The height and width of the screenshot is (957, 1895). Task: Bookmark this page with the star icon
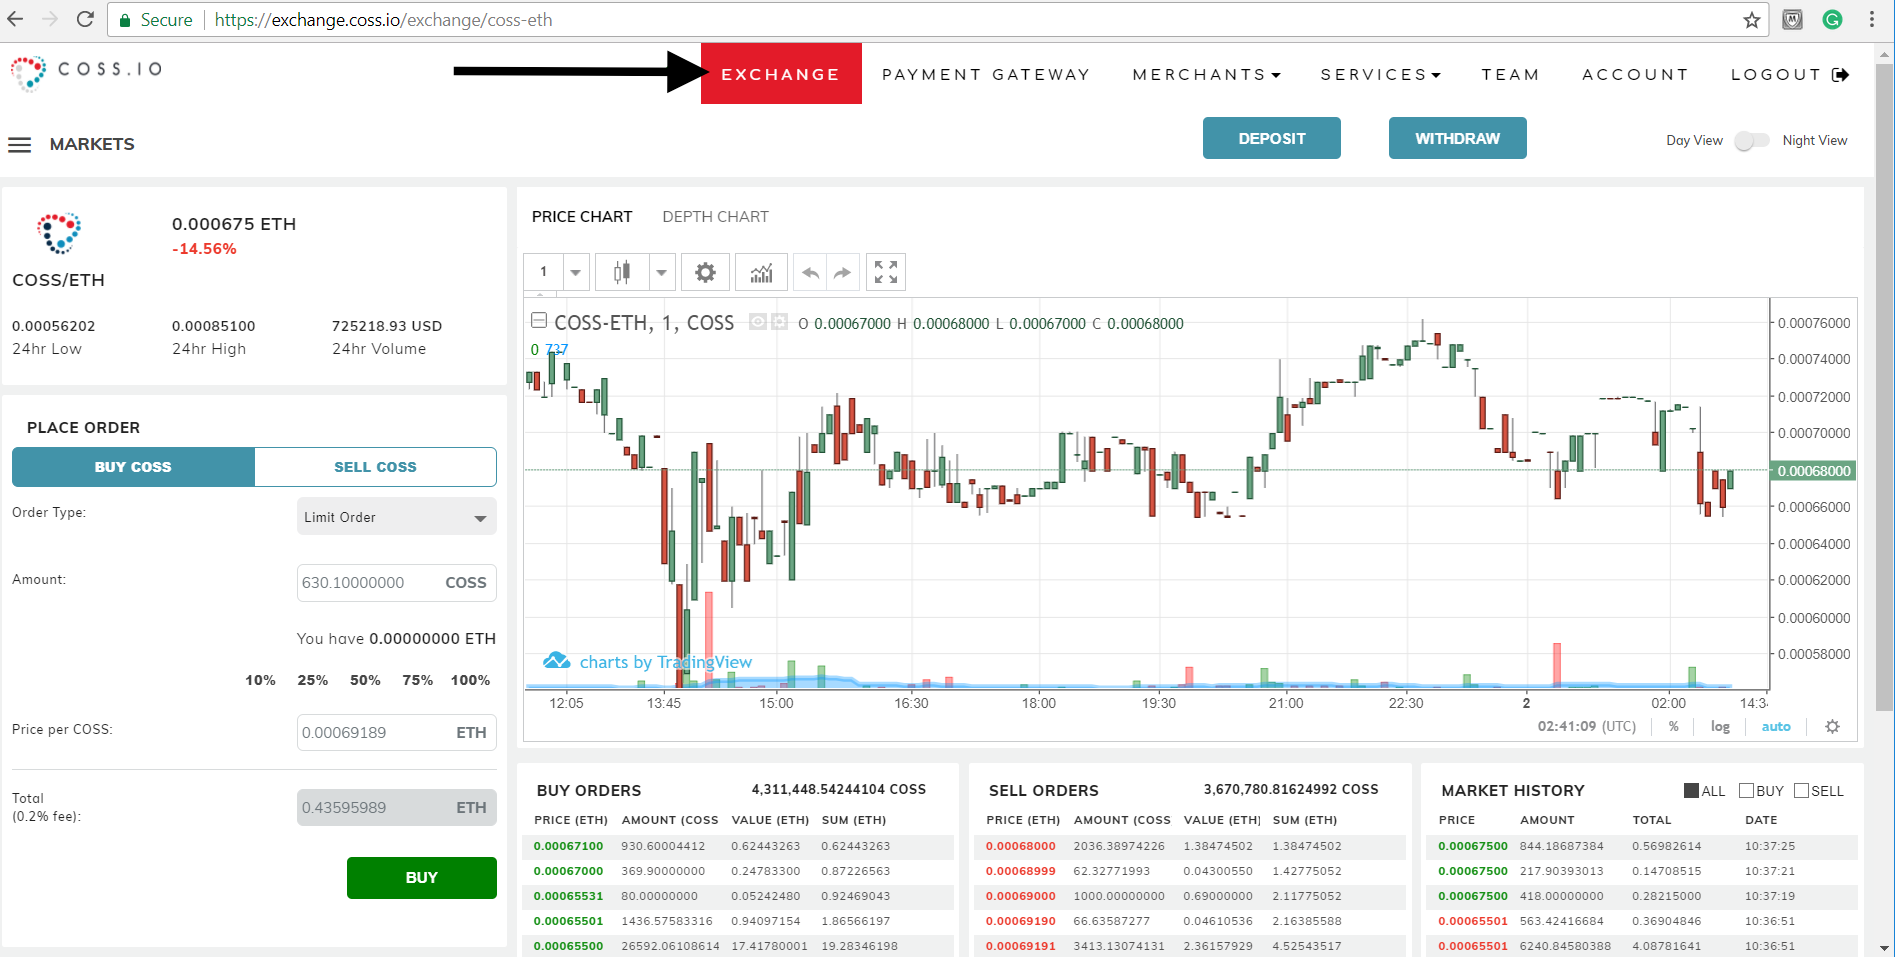click(1752, 20)
